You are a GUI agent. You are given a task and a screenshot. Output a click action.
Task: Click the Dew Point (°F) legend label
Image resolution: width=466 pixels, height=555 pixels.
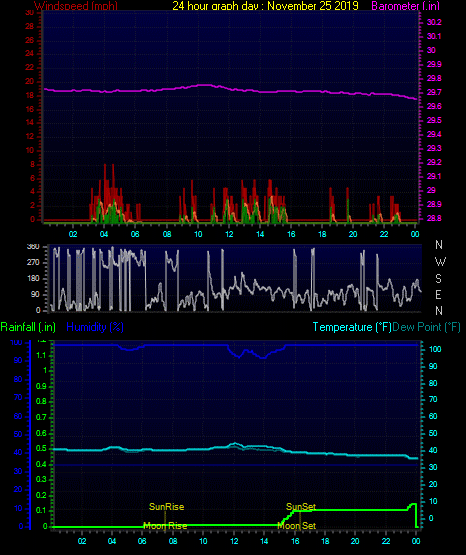426,327
